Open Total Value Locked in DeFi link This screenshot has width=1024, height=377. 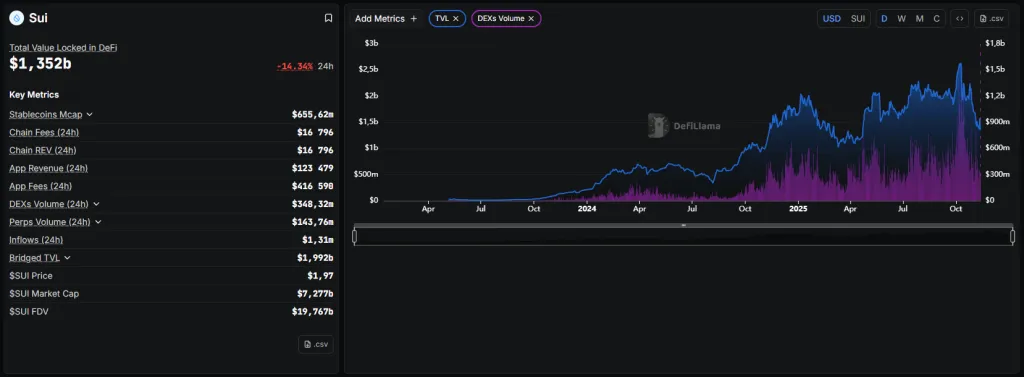coord(63,48)
